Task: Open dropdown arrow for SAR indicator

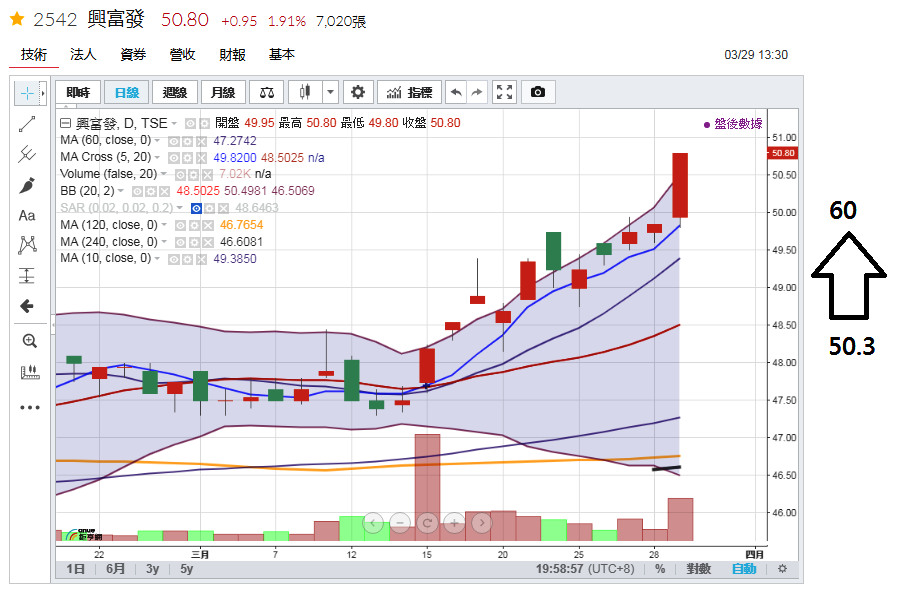Action: tap(180, 207)
